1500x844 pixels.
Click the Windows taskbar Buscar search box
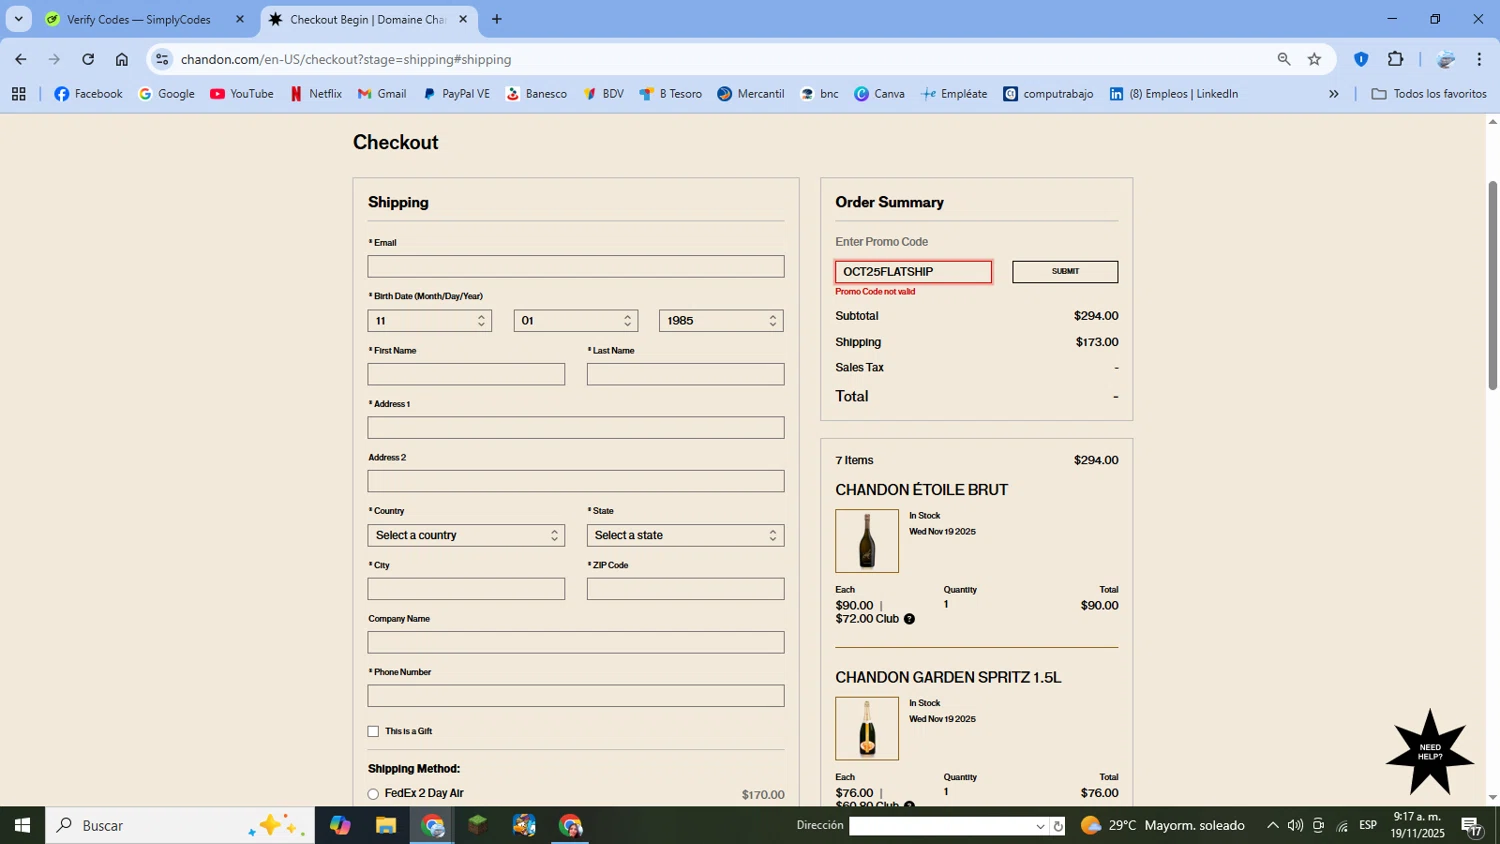click(180, 825)
